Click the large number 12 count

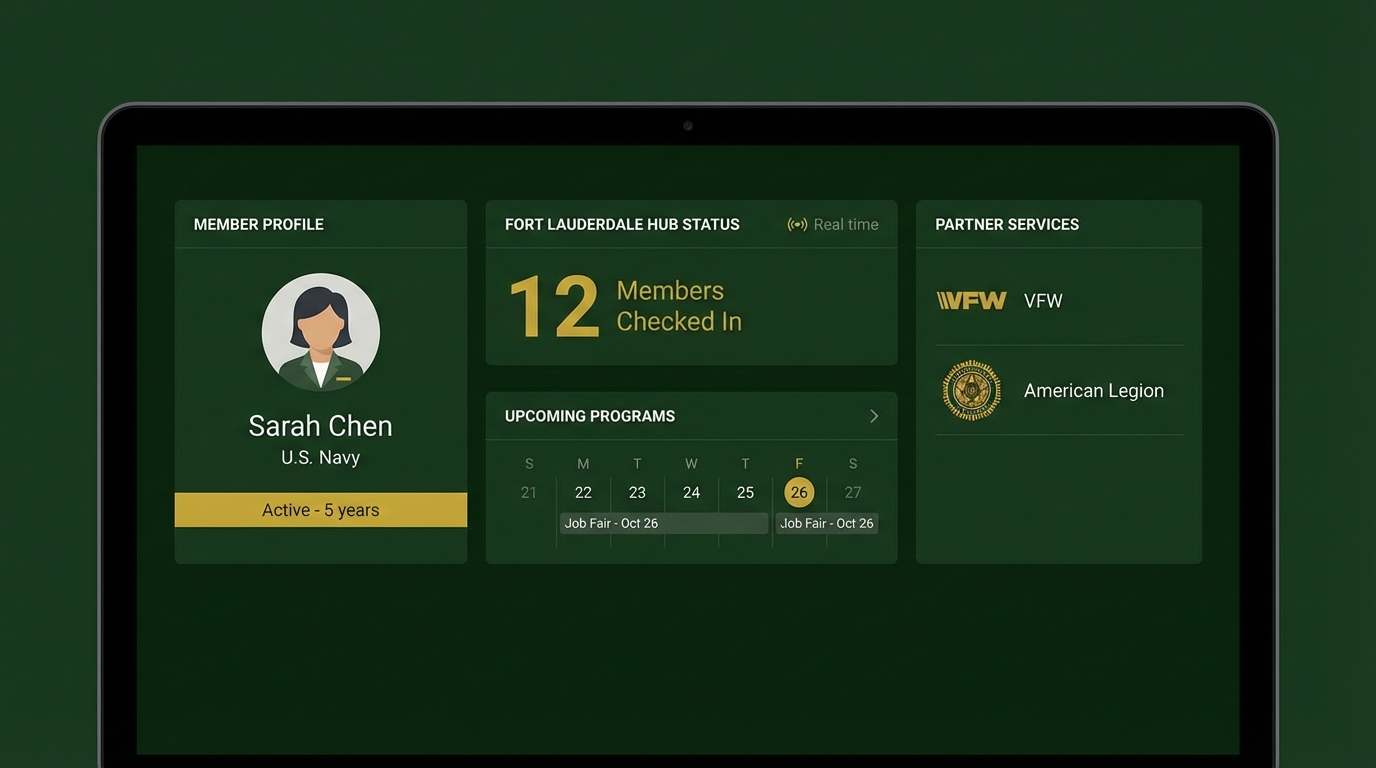pos(554,307)
